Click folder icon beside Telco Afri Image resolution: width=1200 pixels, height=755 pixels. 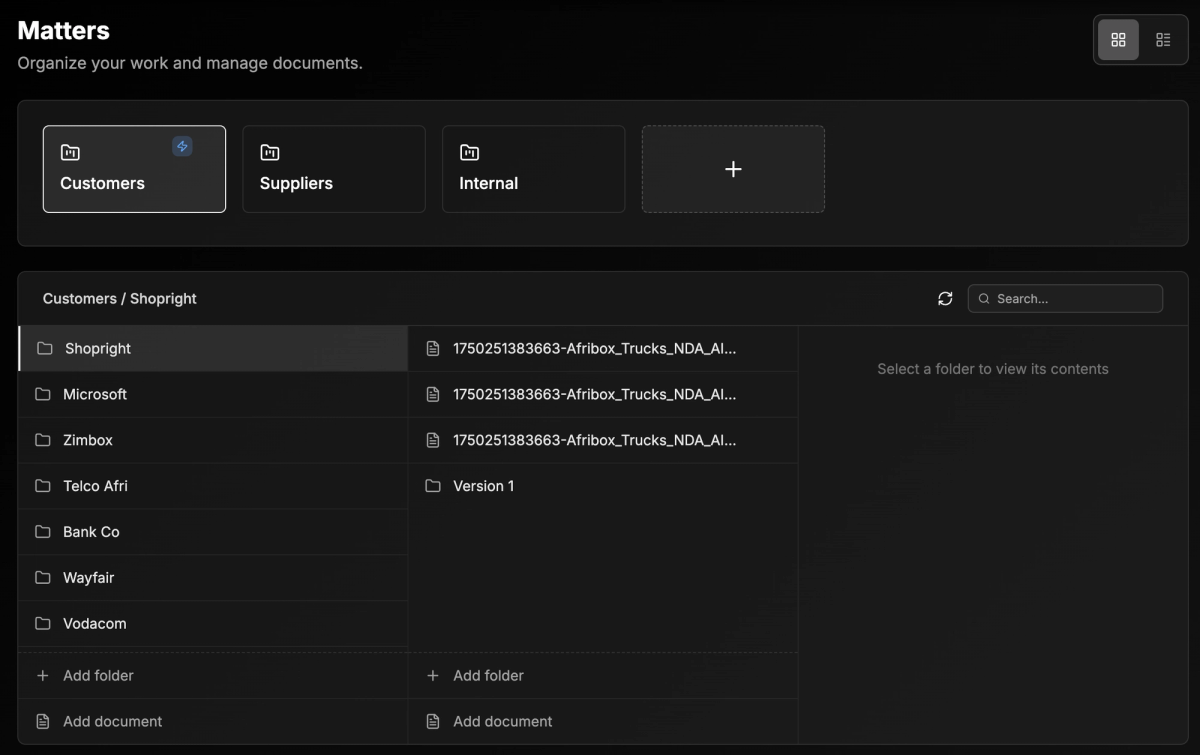coord(43,486)
